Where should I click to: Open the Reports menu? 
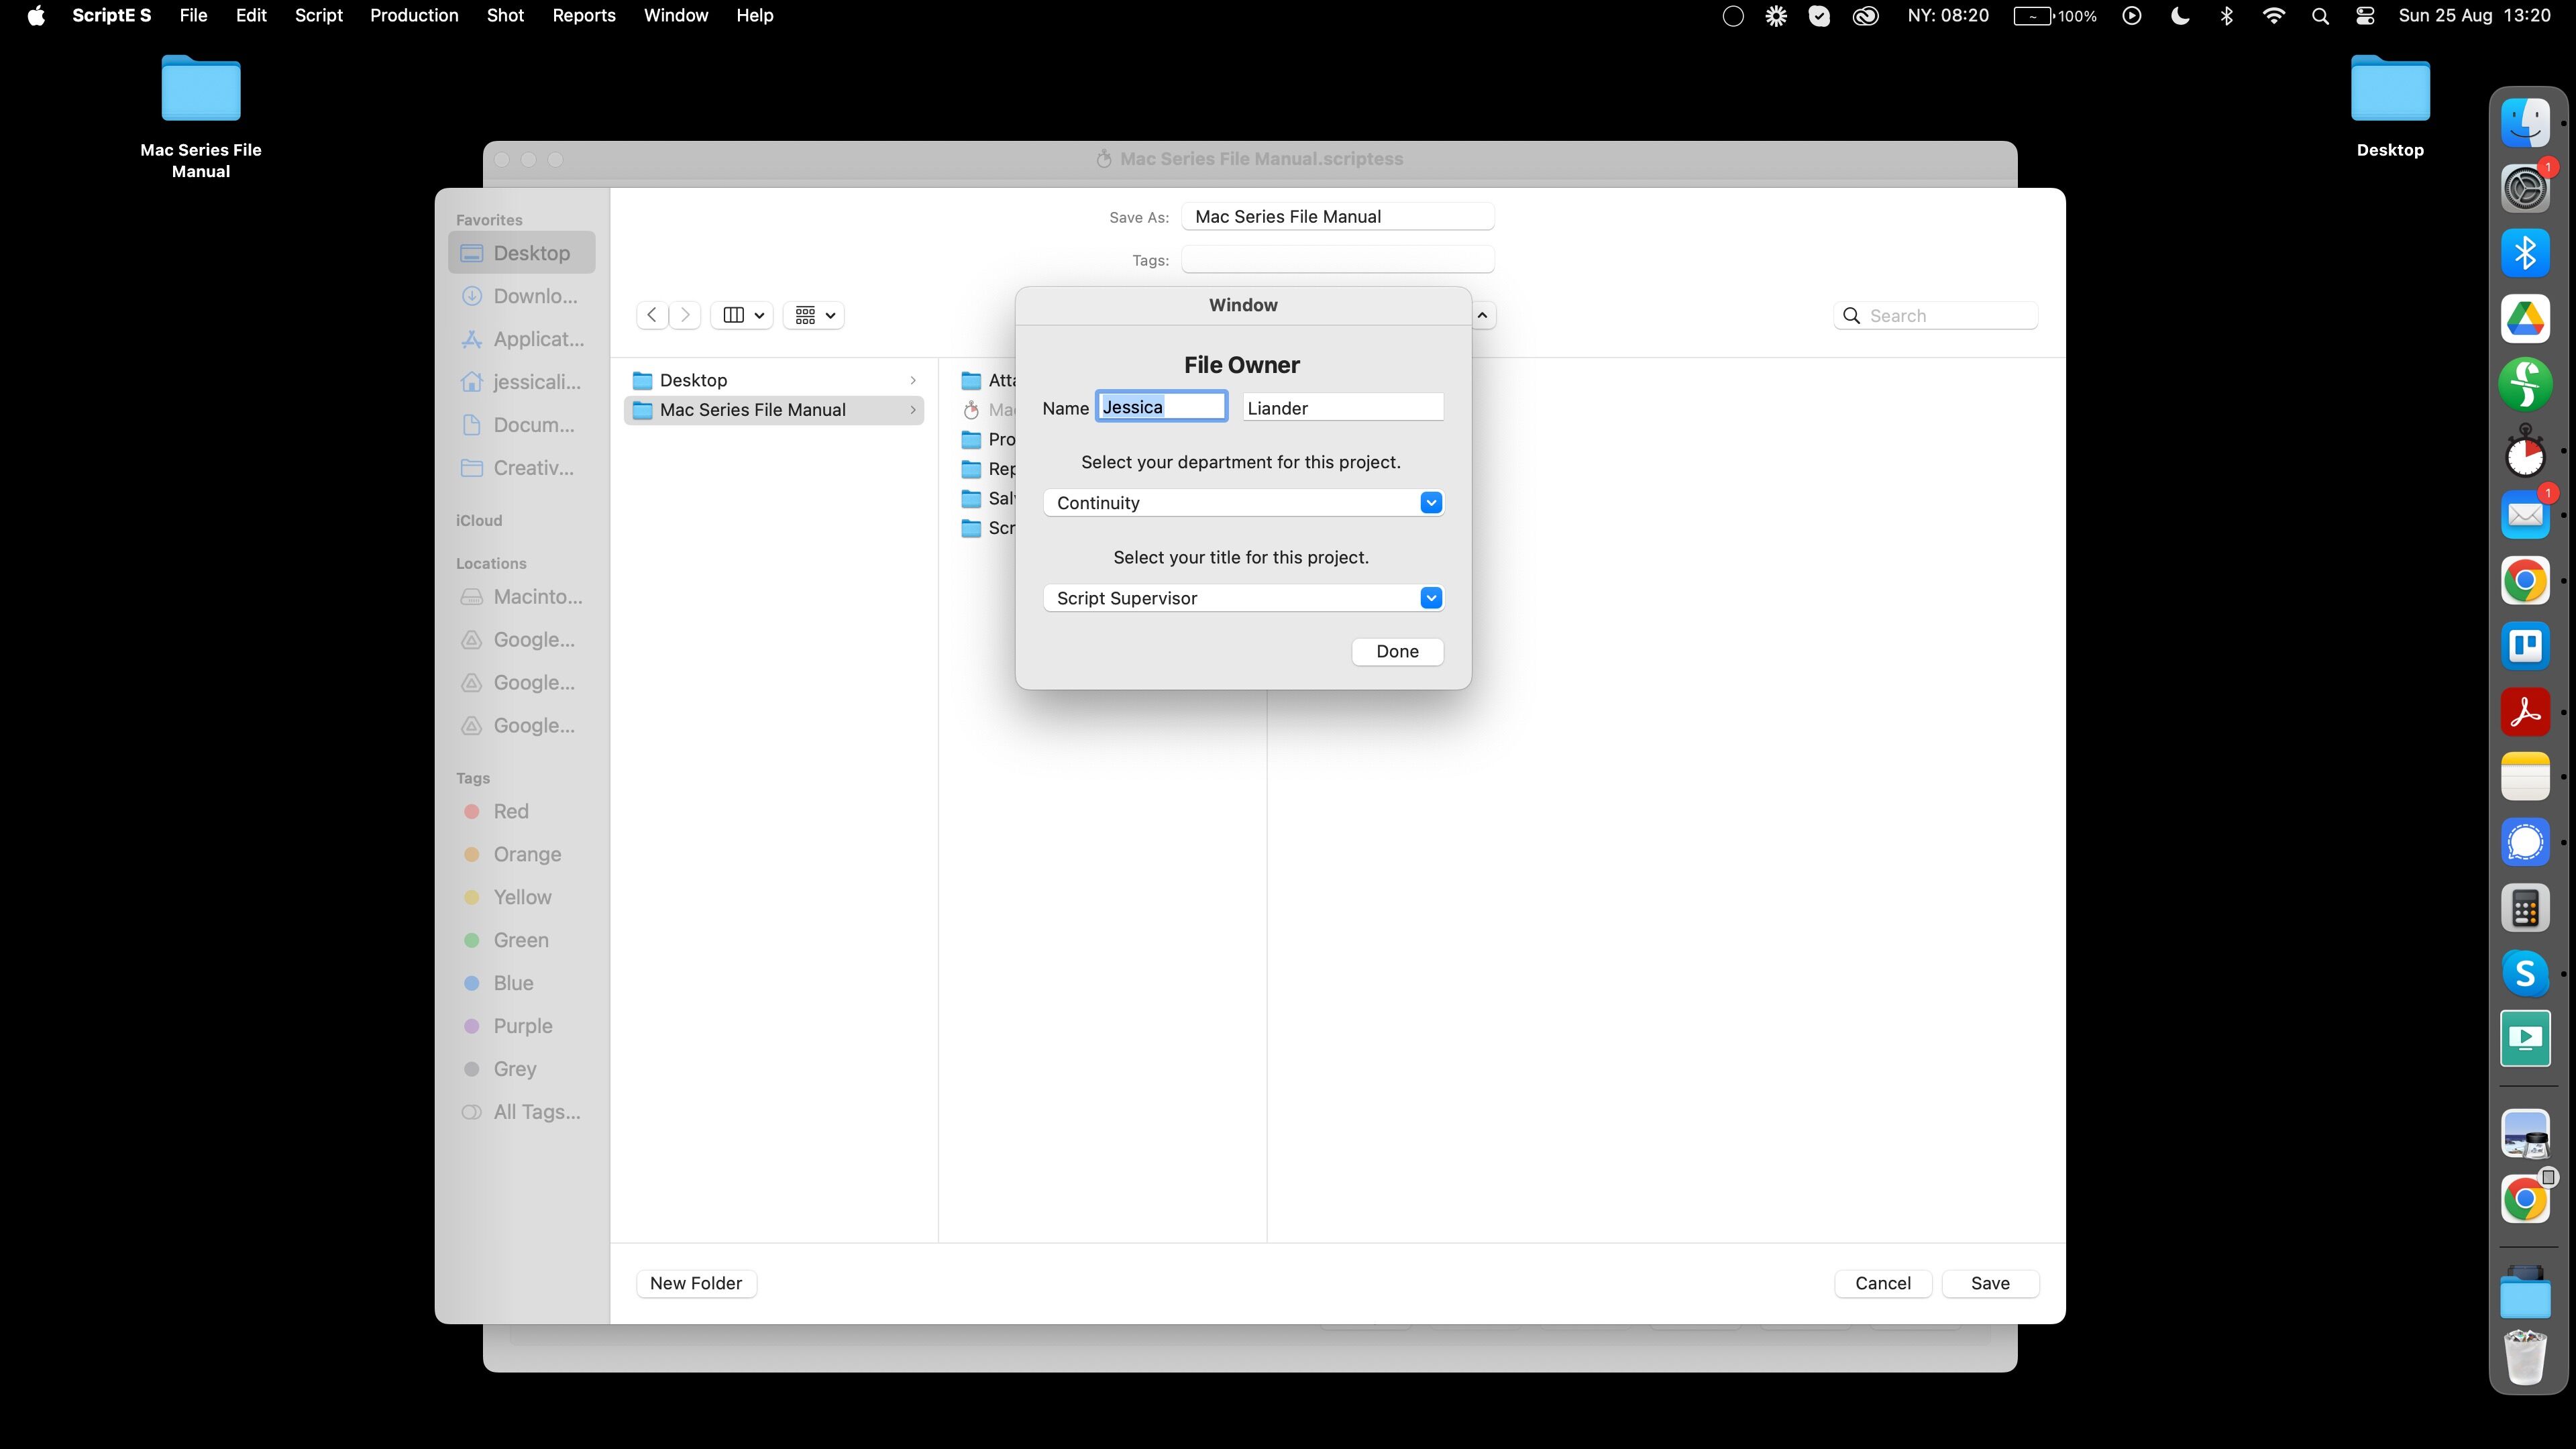coord(584,16)
